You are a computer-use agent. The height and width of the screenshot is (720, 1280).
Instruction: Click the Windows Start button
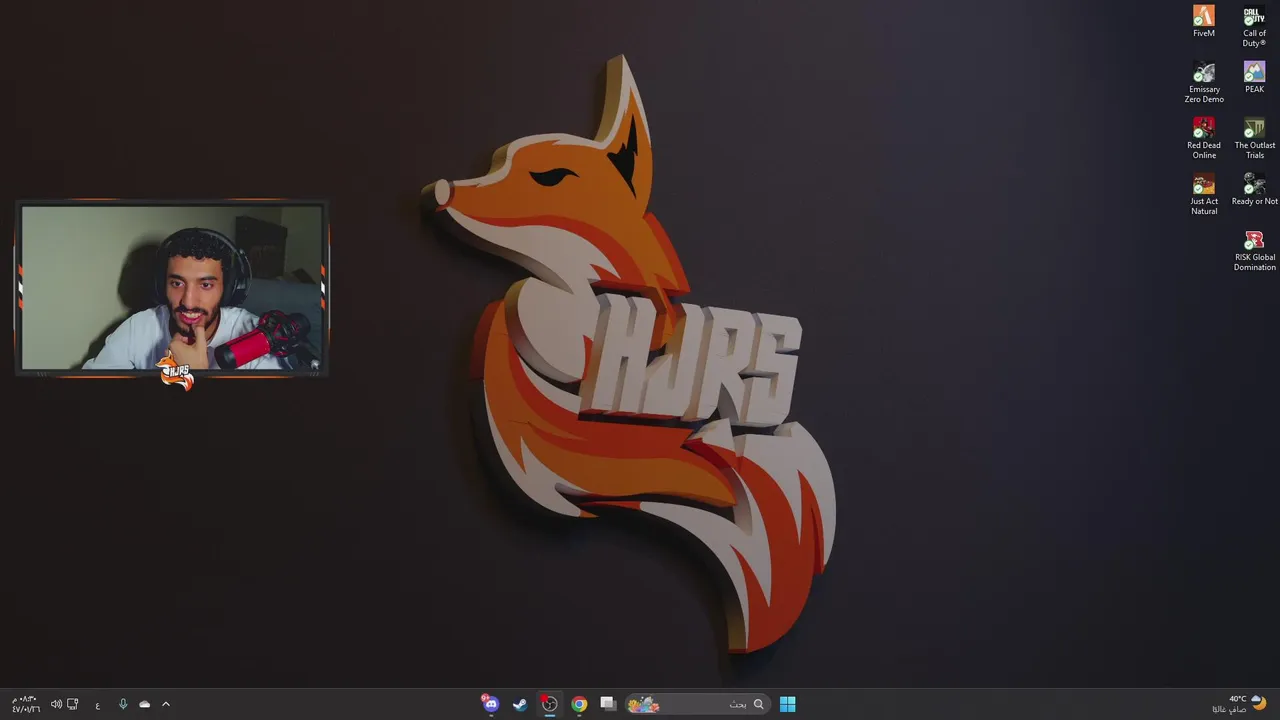click(x=787, y=704)
